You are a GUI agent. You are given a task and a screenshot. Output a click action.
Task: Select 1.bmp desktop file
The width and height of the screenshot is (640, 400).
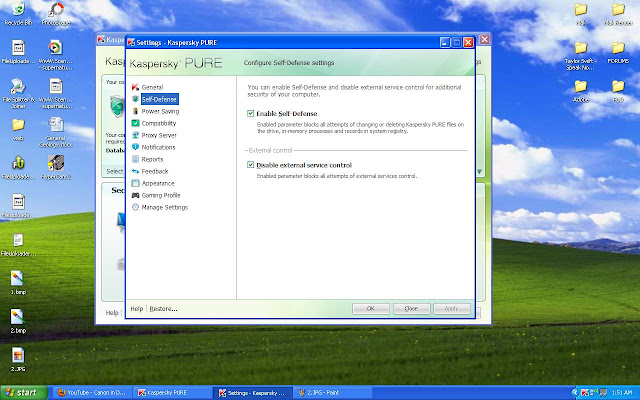(x=18, y=282)
